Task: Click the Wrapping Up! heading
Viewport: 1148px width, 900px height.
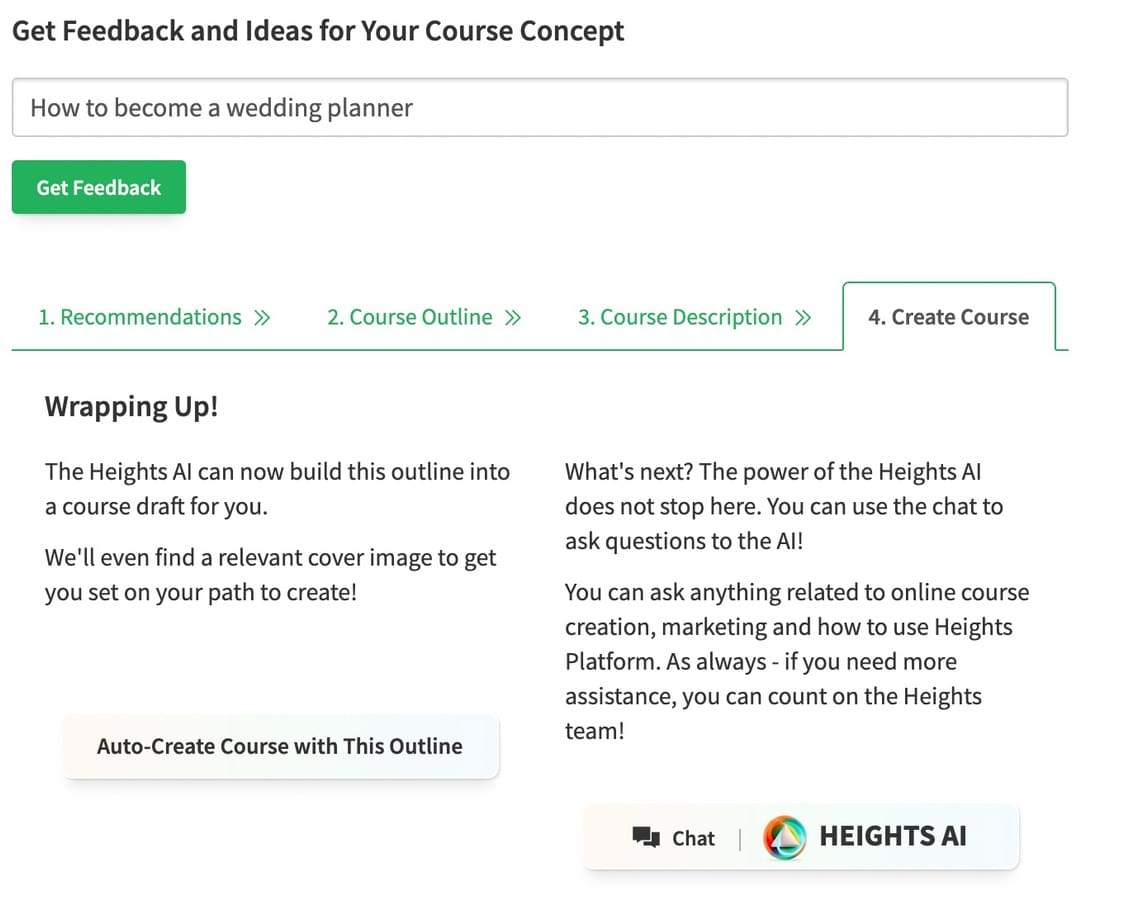Action: pyautogui.click(x=132, y=406)
